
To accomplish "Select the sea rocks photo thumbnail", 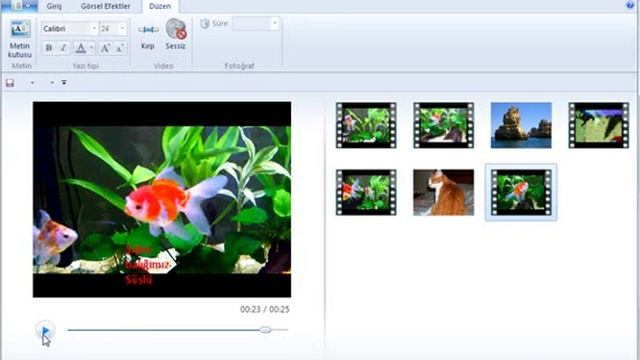I will tap(521, 125).
